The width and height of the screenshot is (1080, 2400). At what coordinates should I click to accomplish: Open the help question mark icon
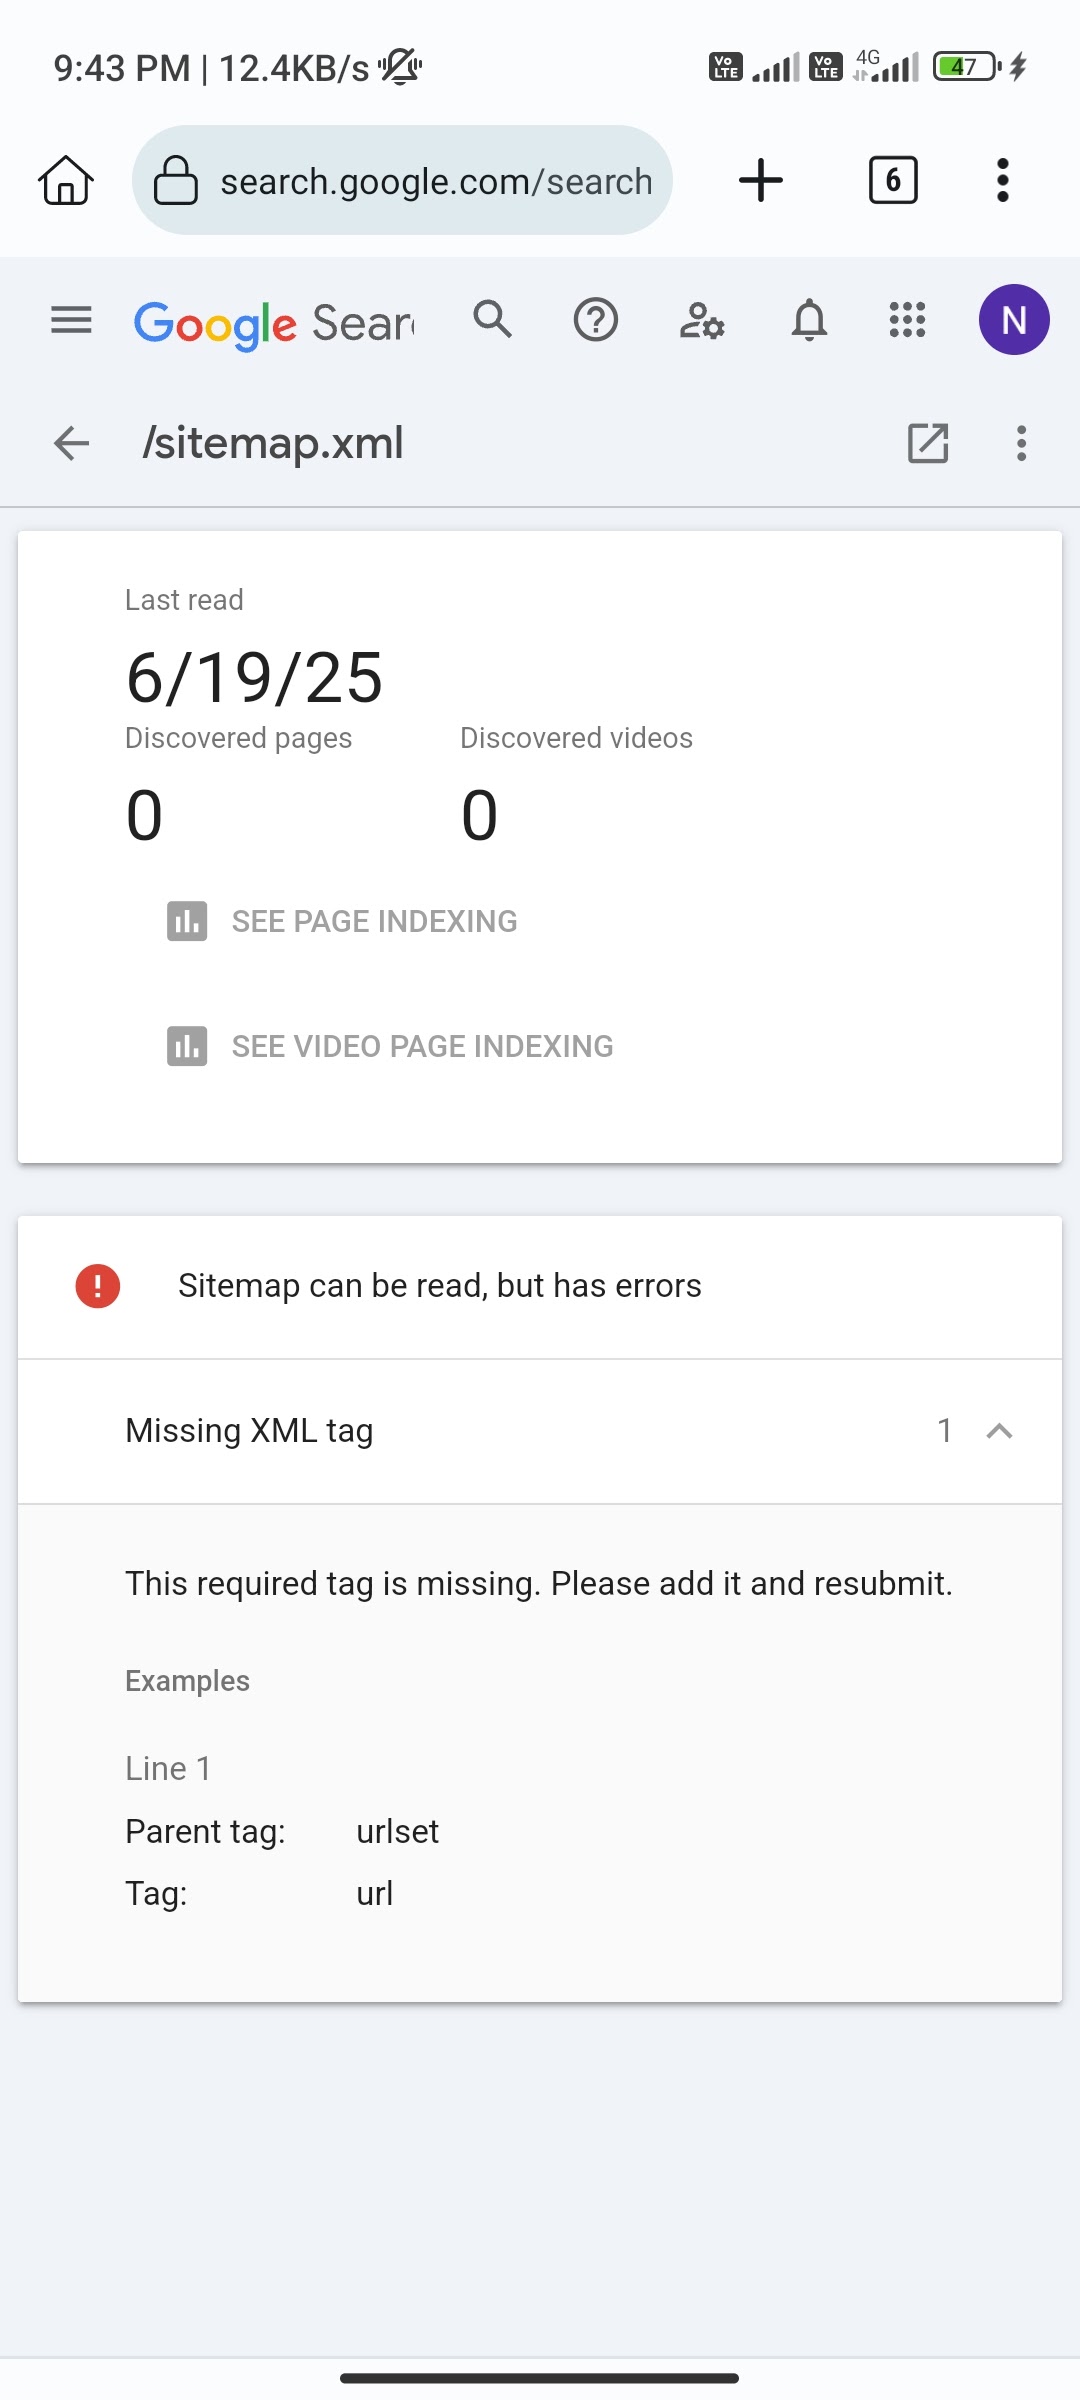(x=595, y=321)
